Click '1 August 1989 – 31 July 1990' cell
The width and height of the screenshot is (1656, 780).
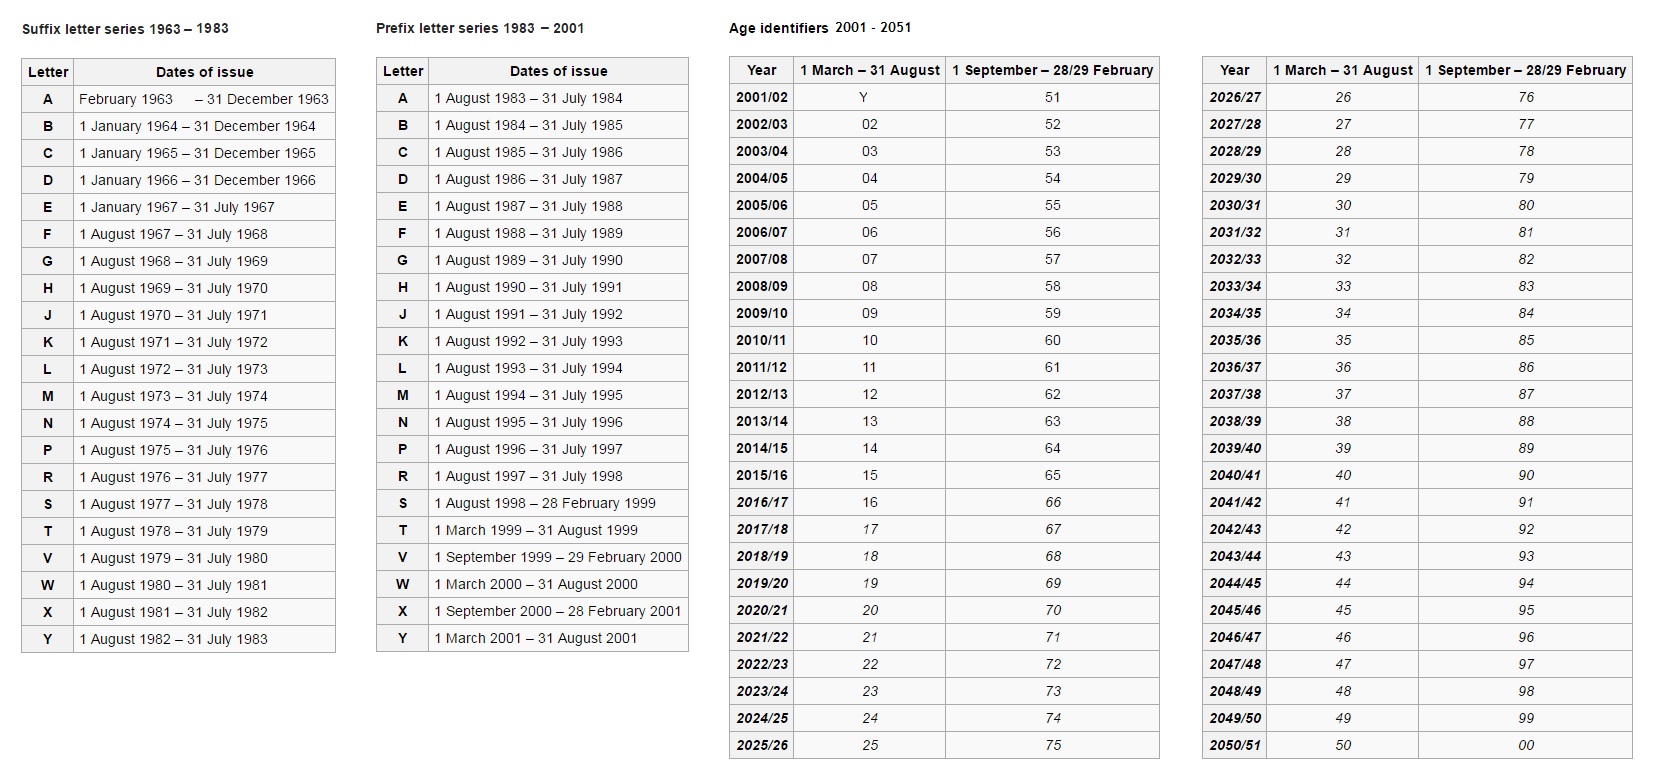coord(558,260)
